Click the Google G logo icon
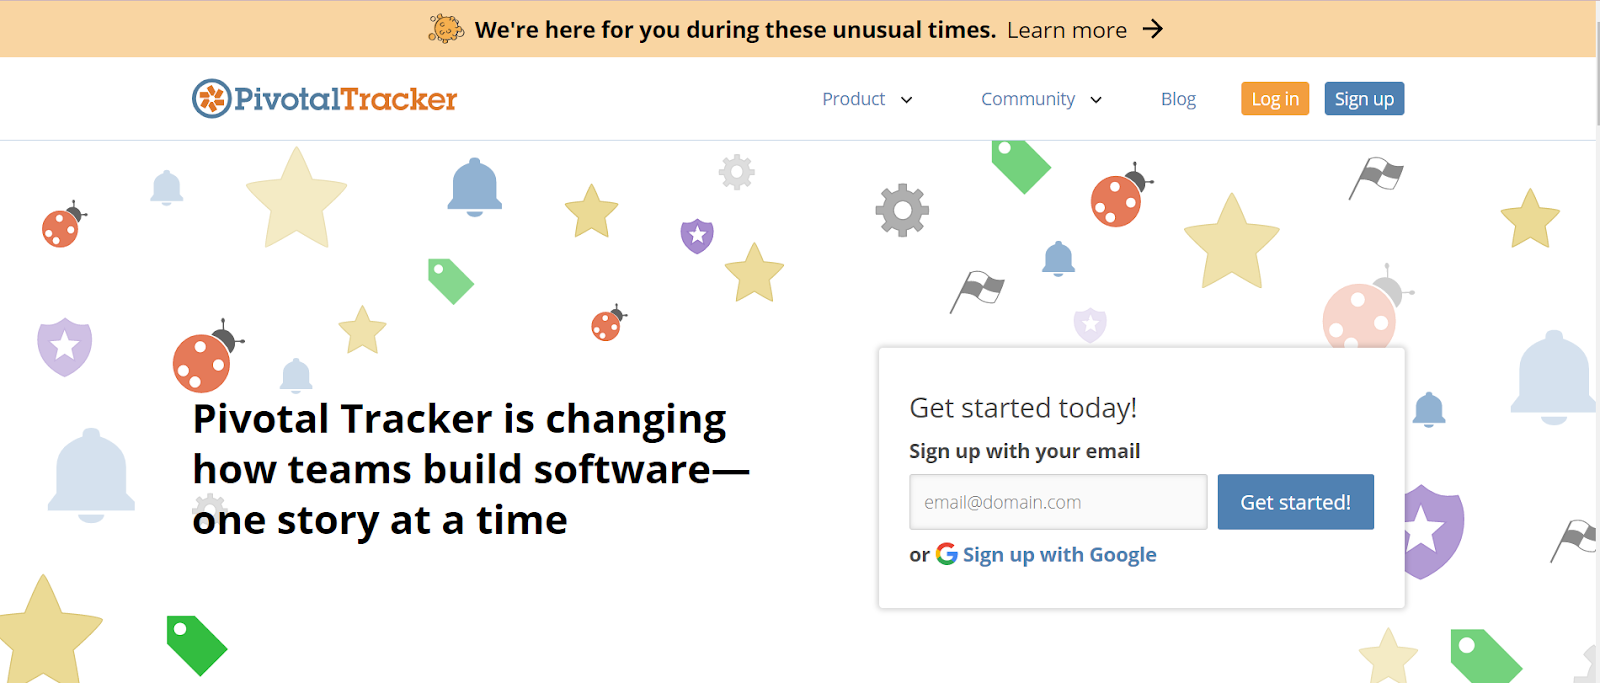The image size is (1600, 683). click(946, 554)
